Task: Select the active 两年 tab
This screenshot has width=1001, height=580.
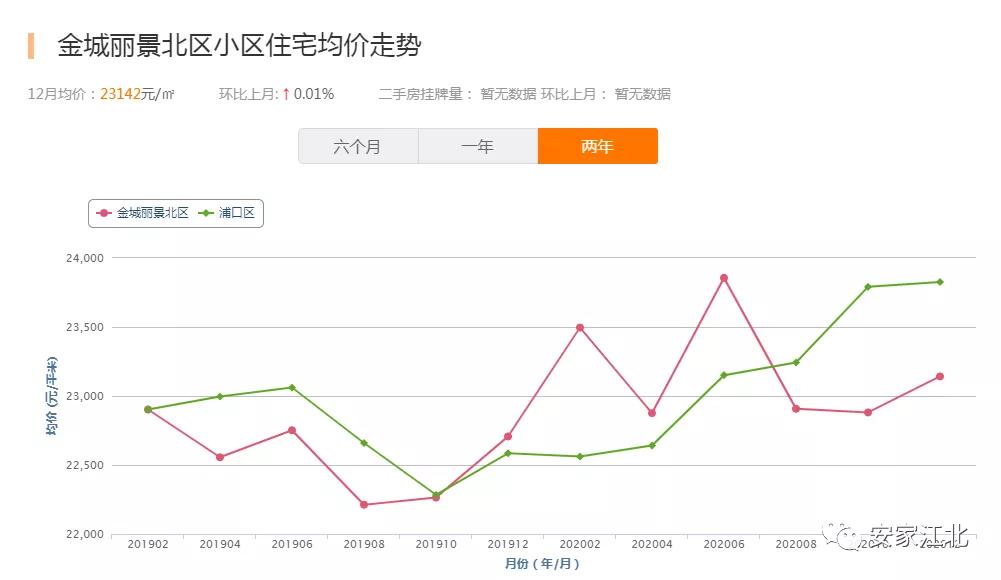Action: tap(597, 145)
